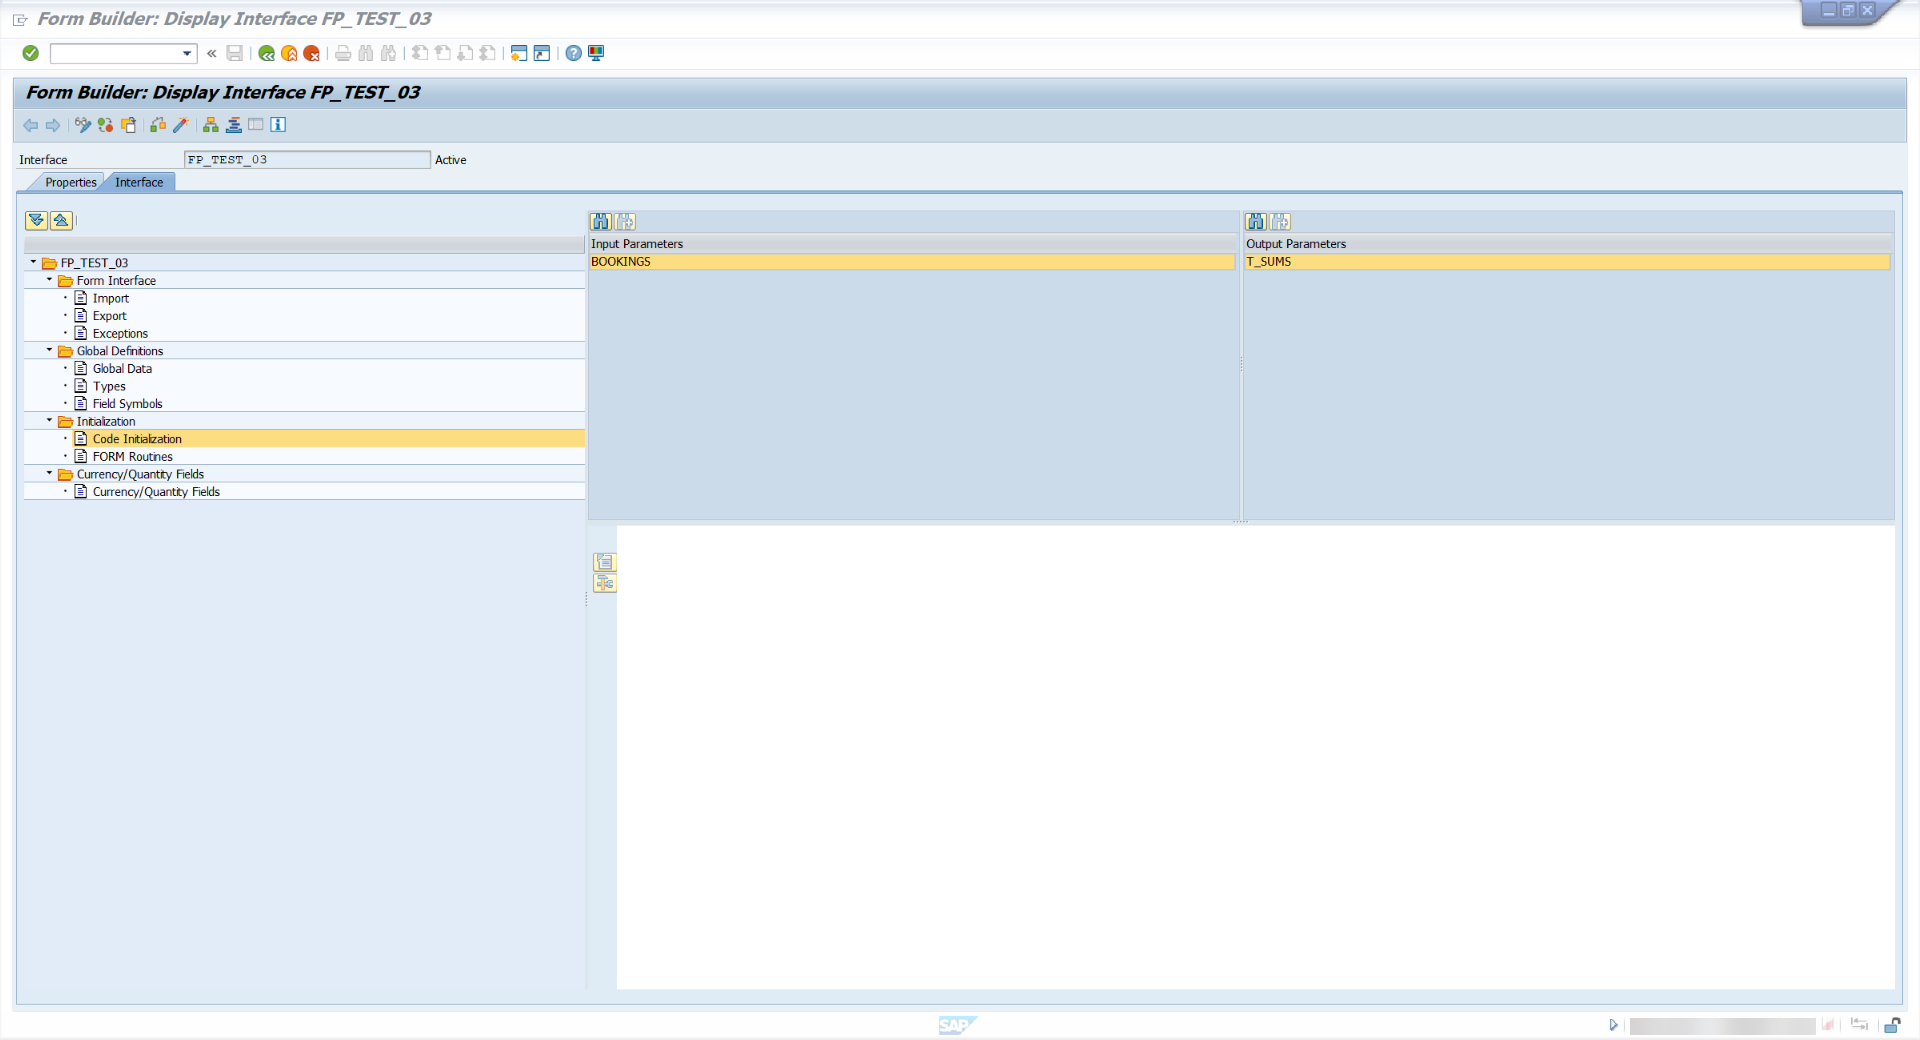This screenshot has width=1920, height=1040.
Task: Select the Types tree node
Action: (109, 386)
